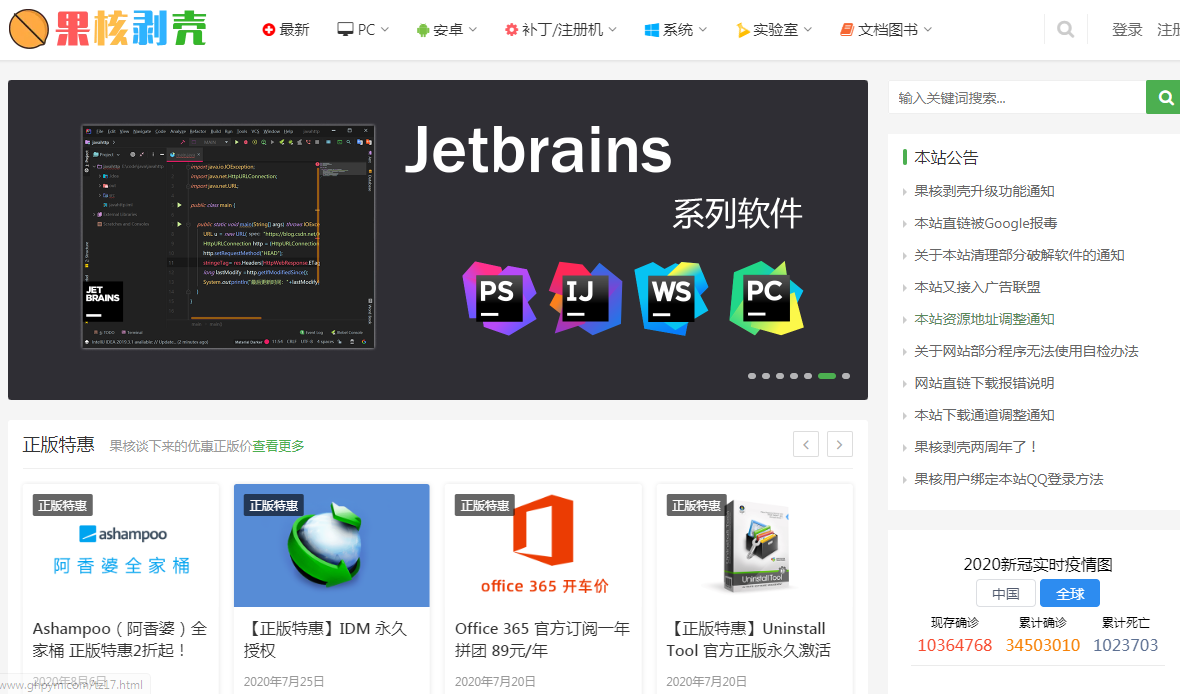Select the fifth carousel indicator dot
This screenshot has width=1180, height=694.
[808, 376]
